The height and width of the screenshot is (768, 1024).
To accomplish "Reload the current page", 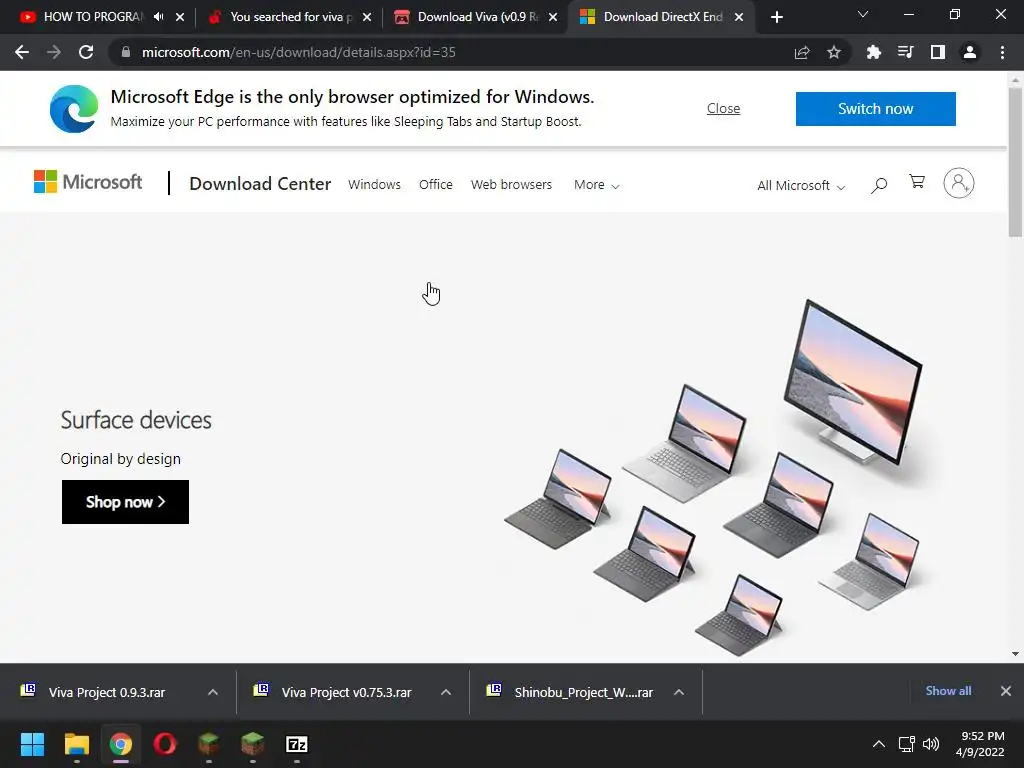I will click(86, 52).
